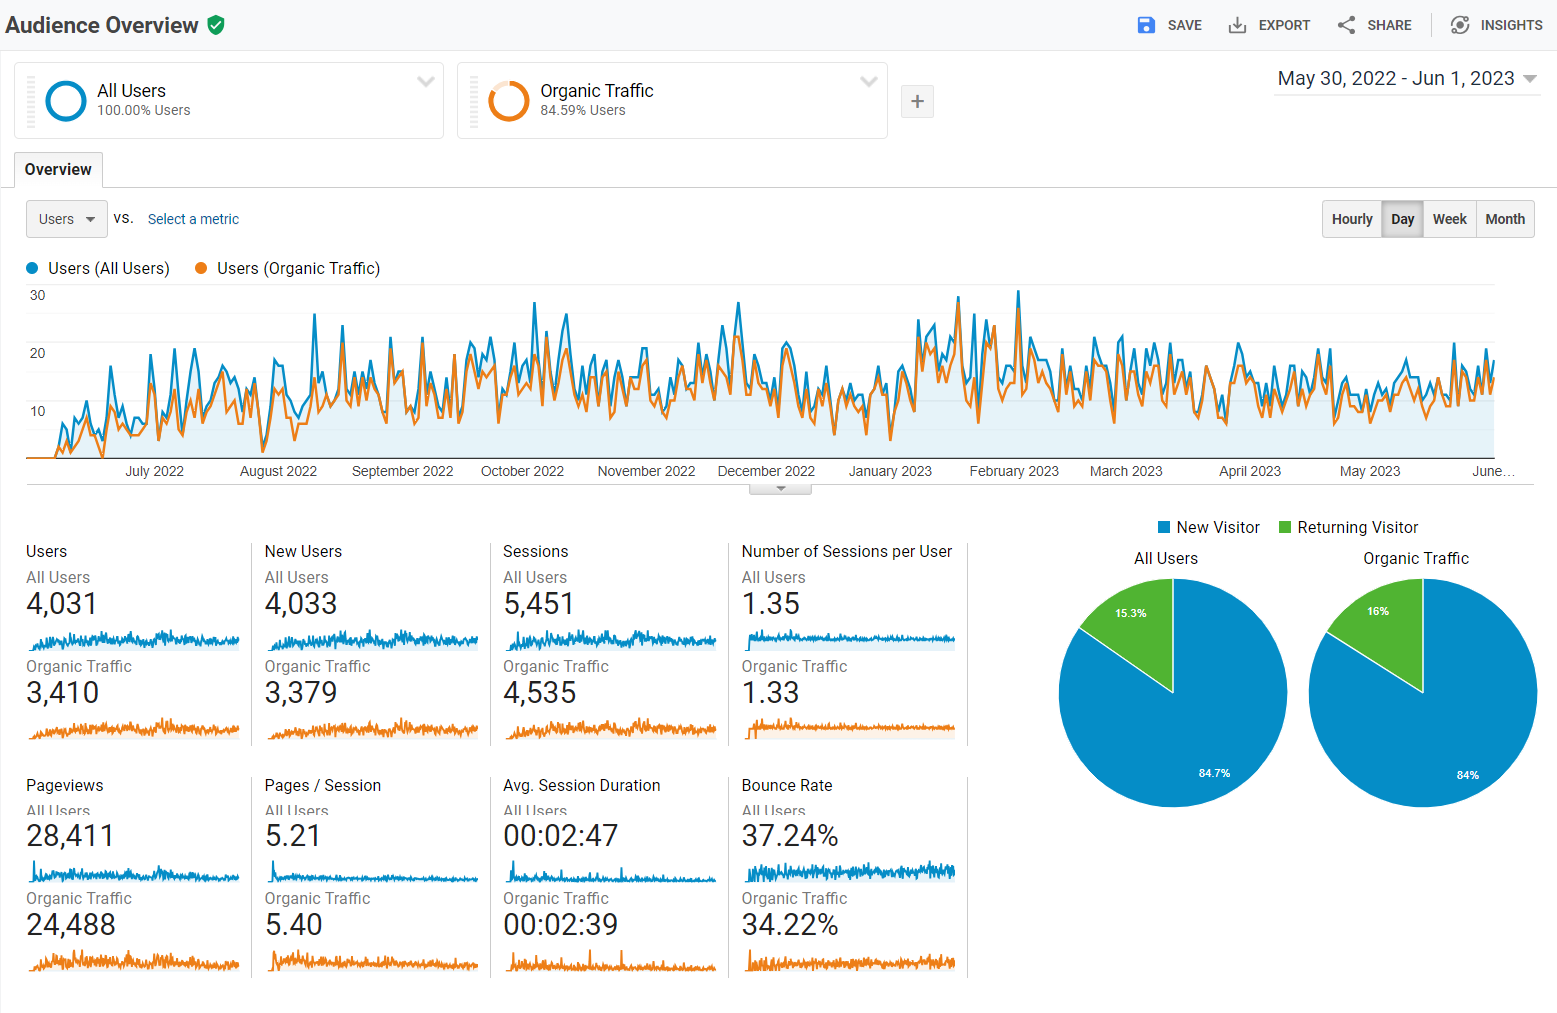Switch the chart granularity to Hourly

point(1351,219)
